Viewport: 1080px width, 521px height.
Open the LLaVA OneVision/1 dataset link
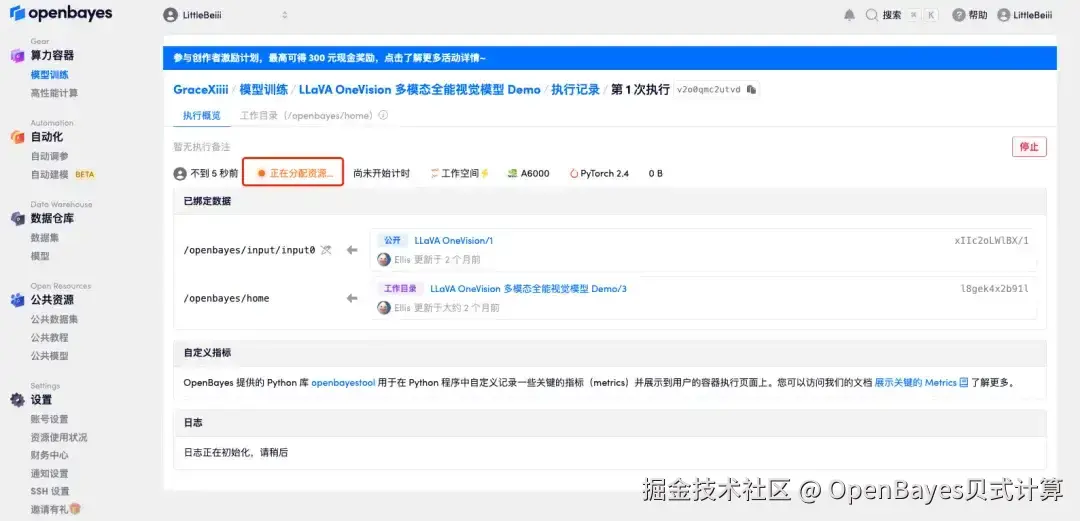pyautogui.click(x=453, y=241)
